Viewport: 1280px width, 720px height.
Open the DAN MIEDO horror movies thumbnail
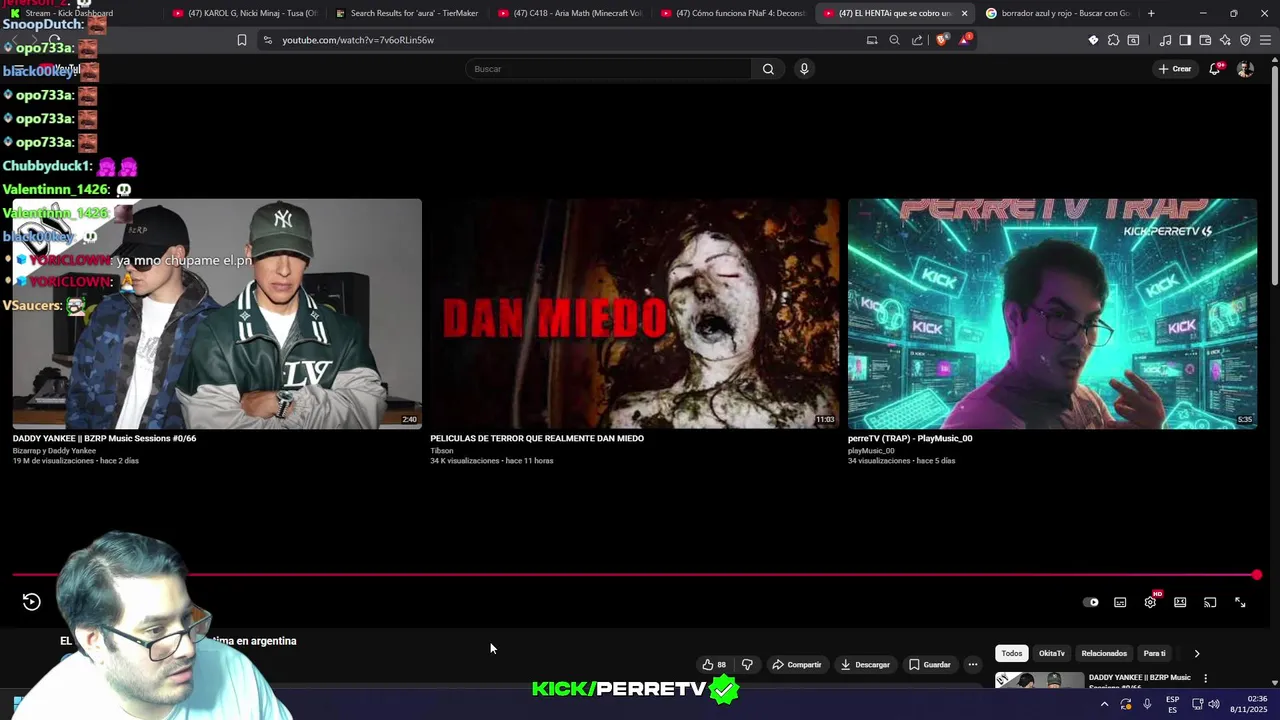[635, 313]
